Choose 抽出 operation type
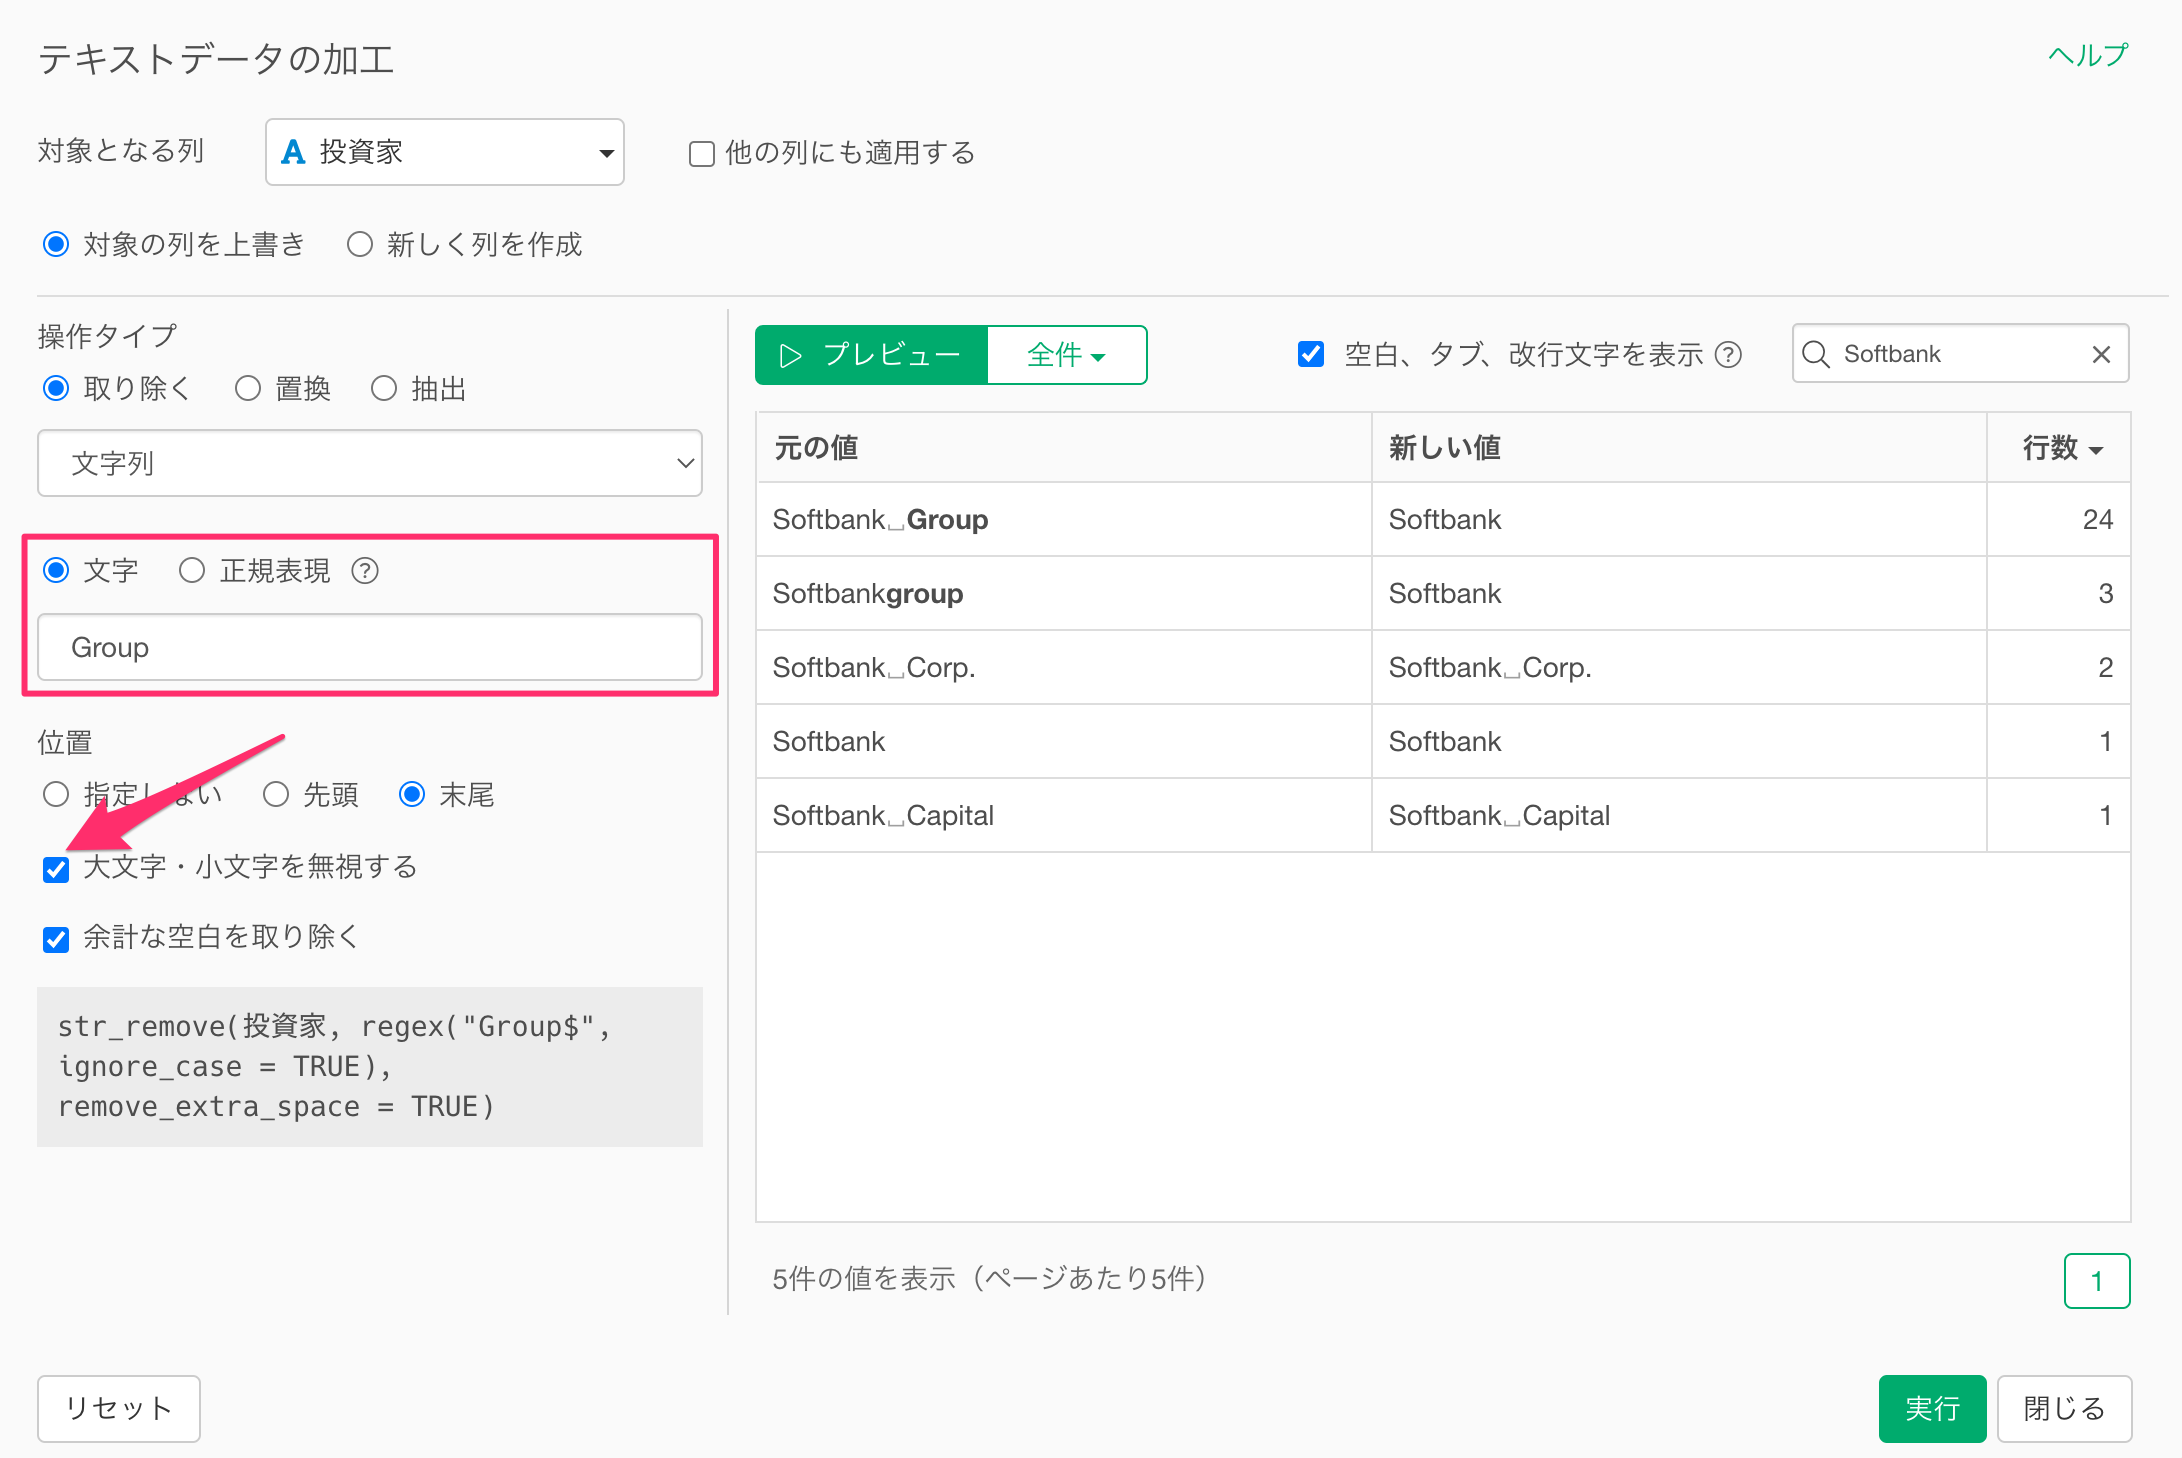The width and height of the screenshot is (2182, 1458). (x=384, y=388)
